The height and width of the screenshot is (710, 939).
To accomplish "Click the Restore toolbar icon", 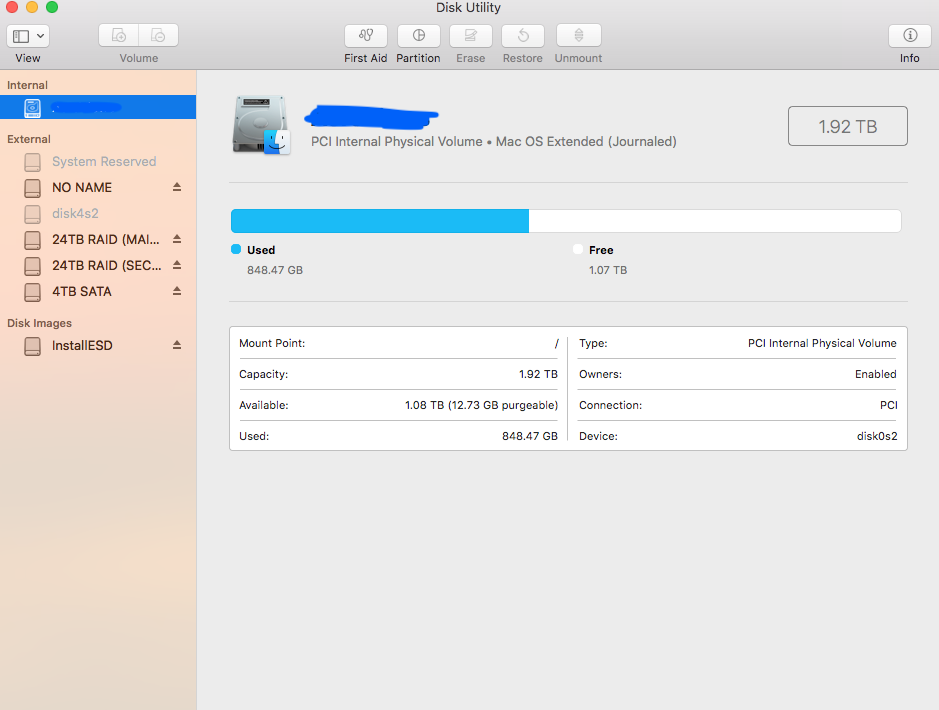I will (x=523, y=35).
